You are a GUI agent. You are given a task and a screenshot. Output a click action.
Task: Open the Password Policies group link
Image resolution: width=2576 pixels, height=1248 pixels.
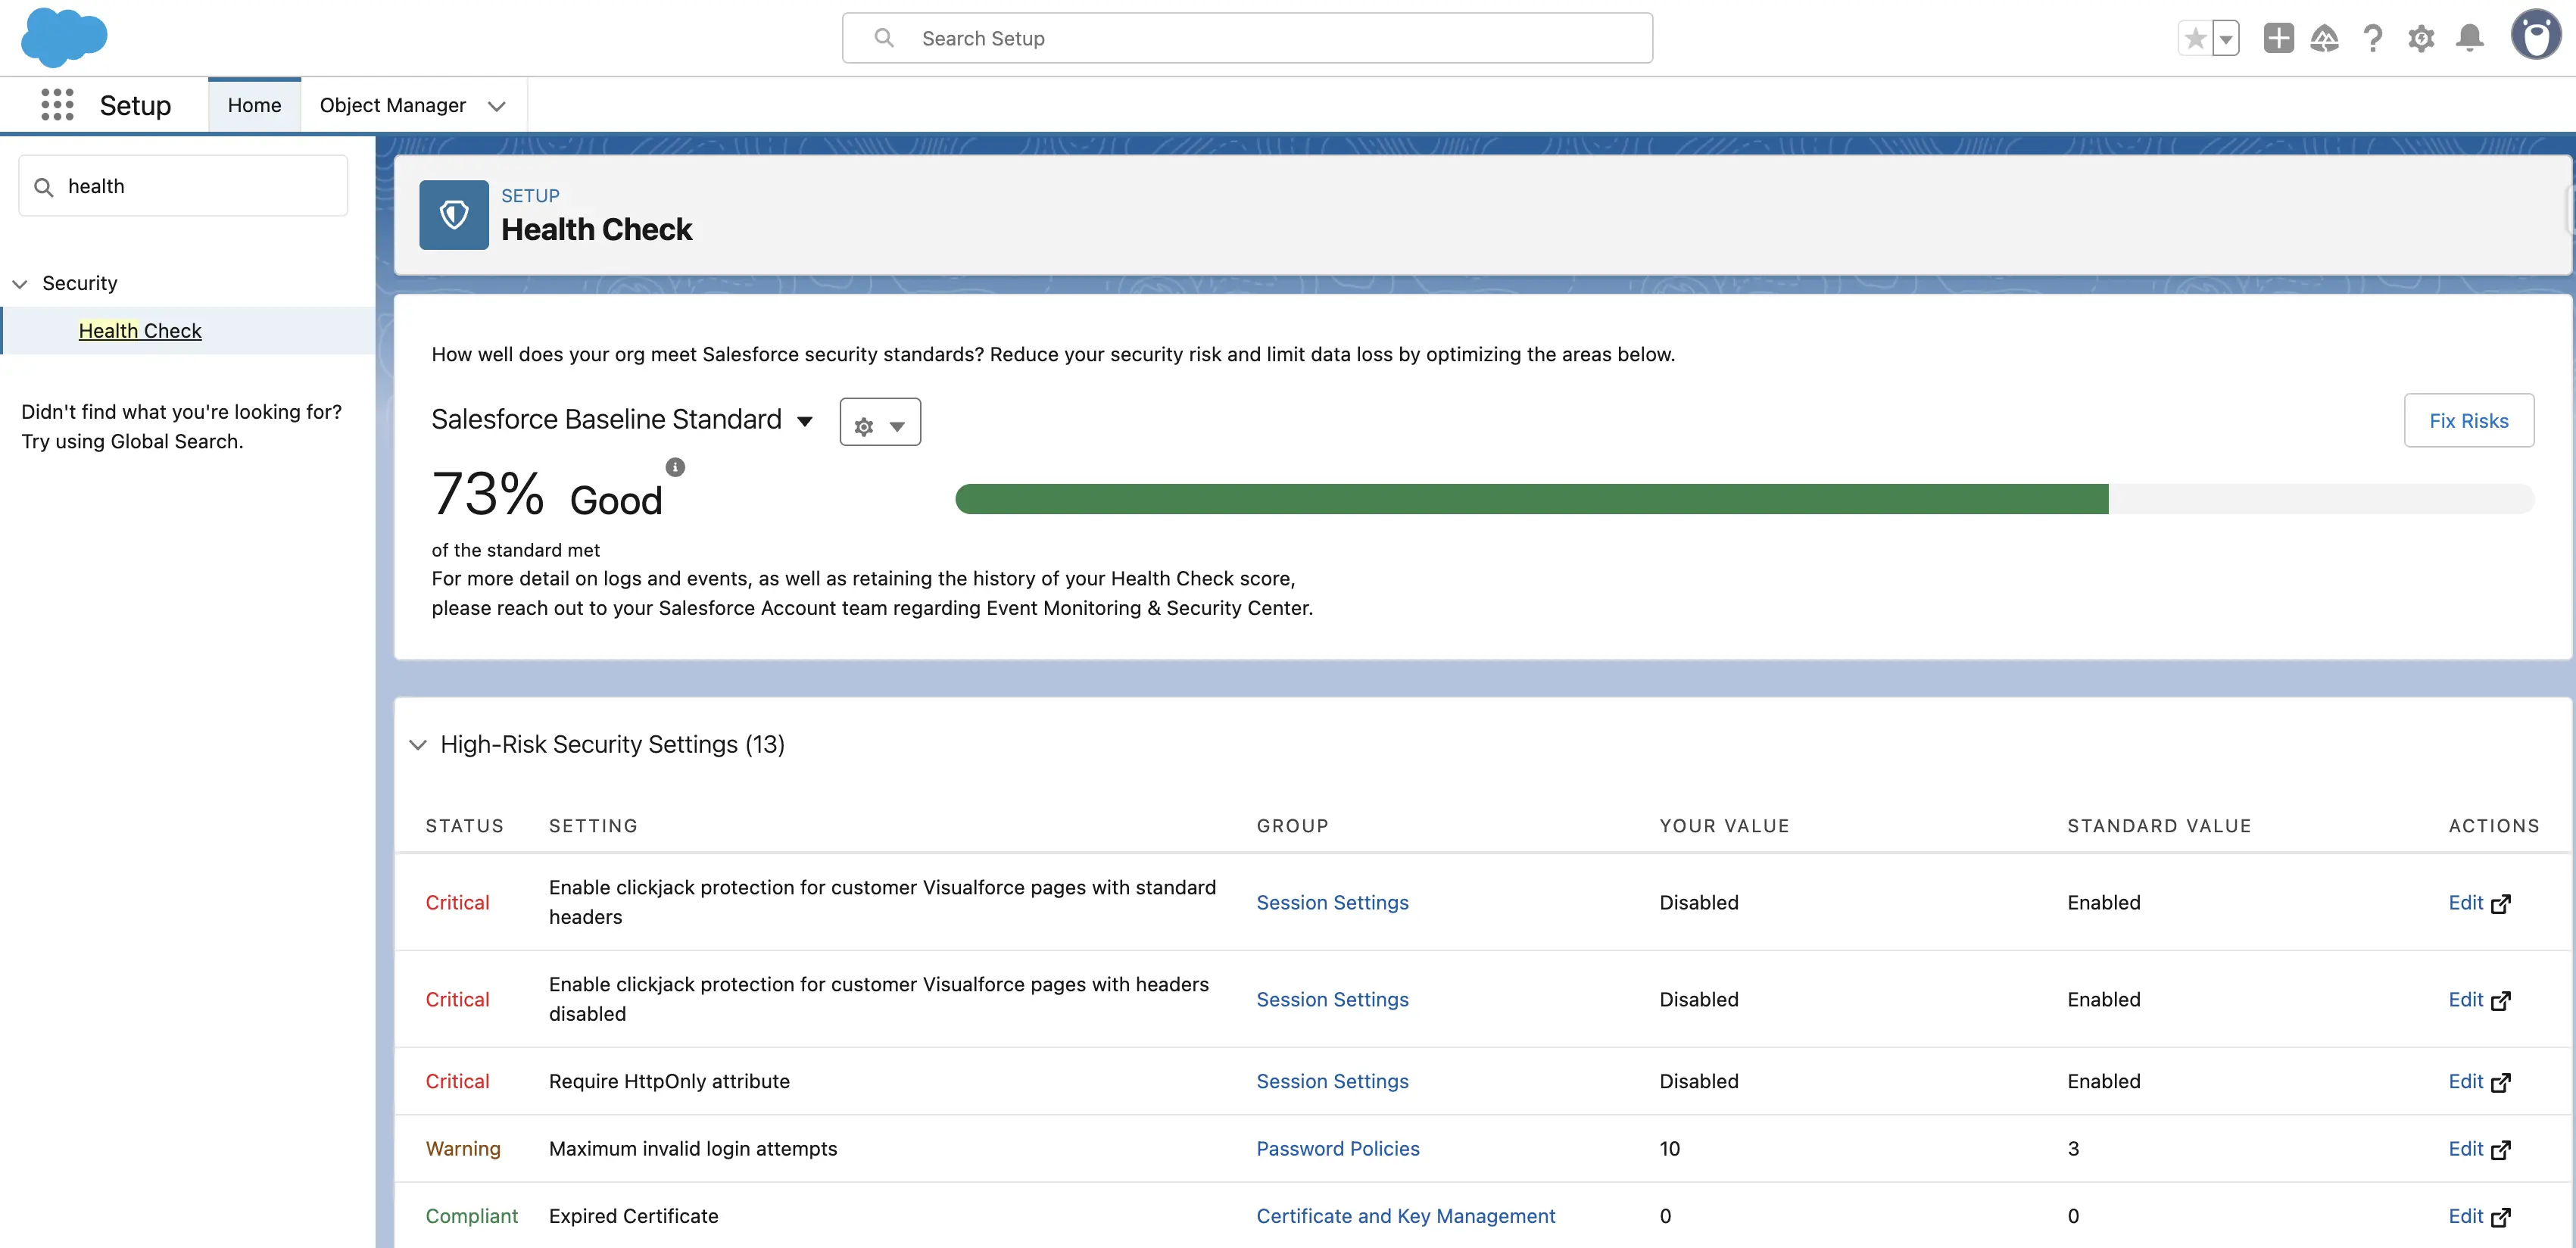click(x=1337, y=1149)
